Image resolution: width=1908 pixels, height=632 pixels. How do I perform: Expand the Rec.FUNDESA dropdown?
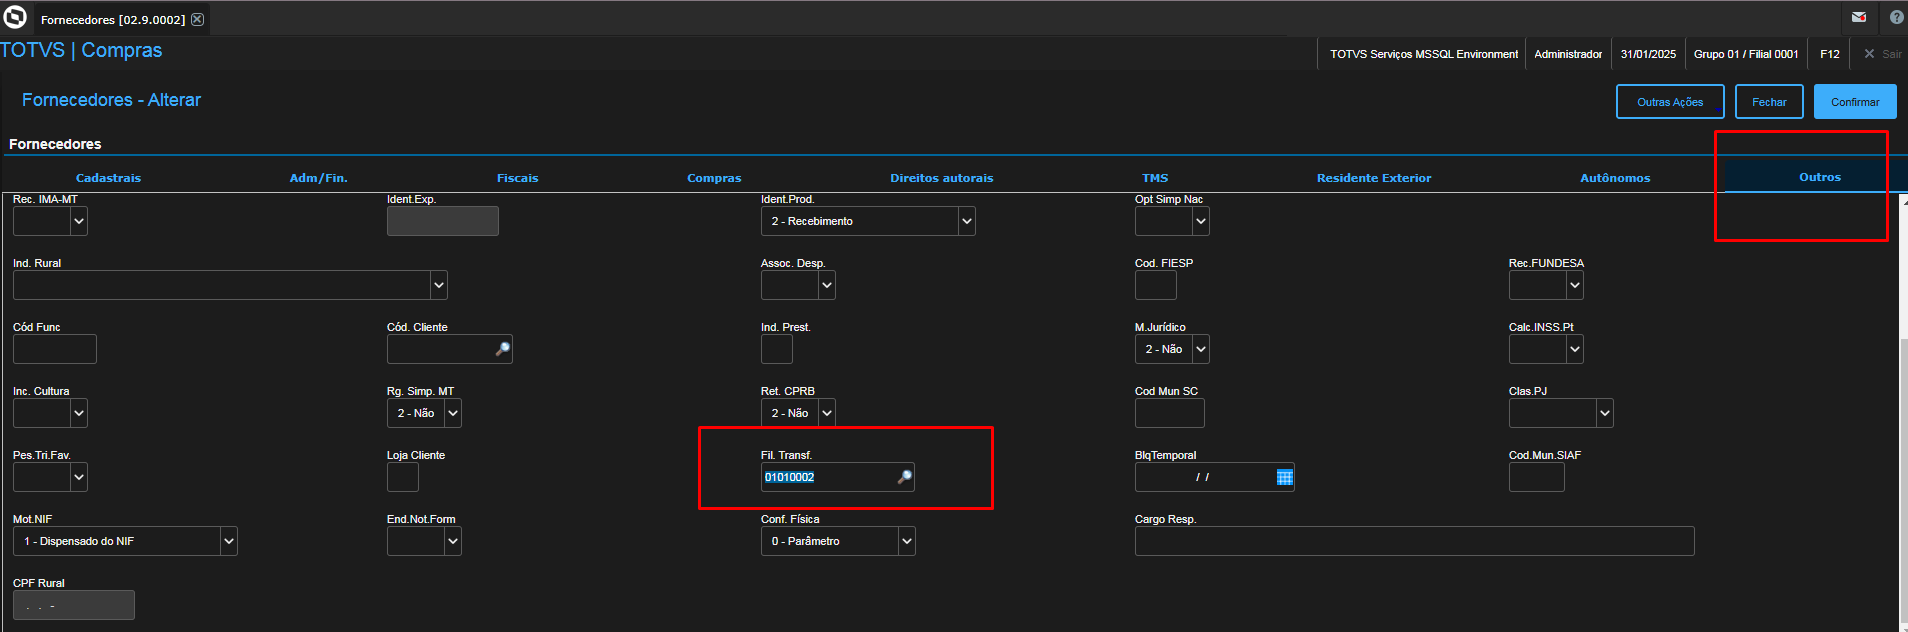(1575, 285)
